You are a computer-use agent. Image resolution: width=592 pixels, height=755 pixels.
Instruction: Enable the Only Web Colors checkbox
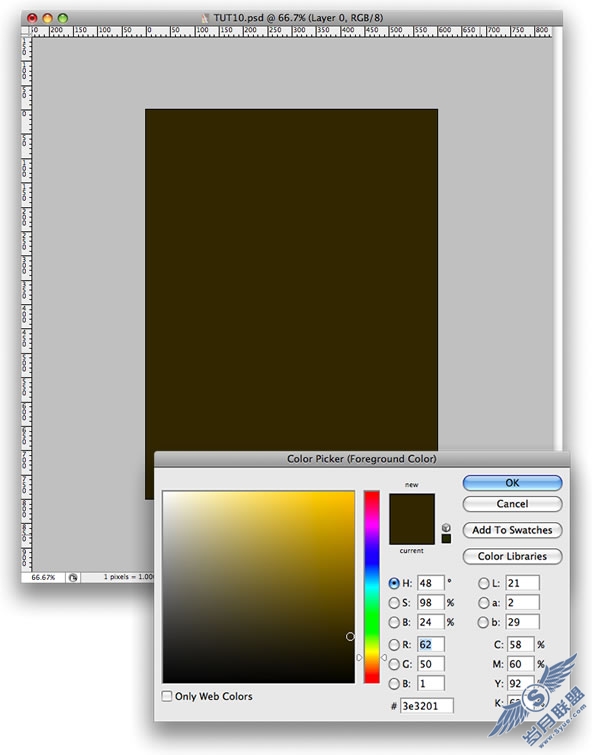click(167, 696)
